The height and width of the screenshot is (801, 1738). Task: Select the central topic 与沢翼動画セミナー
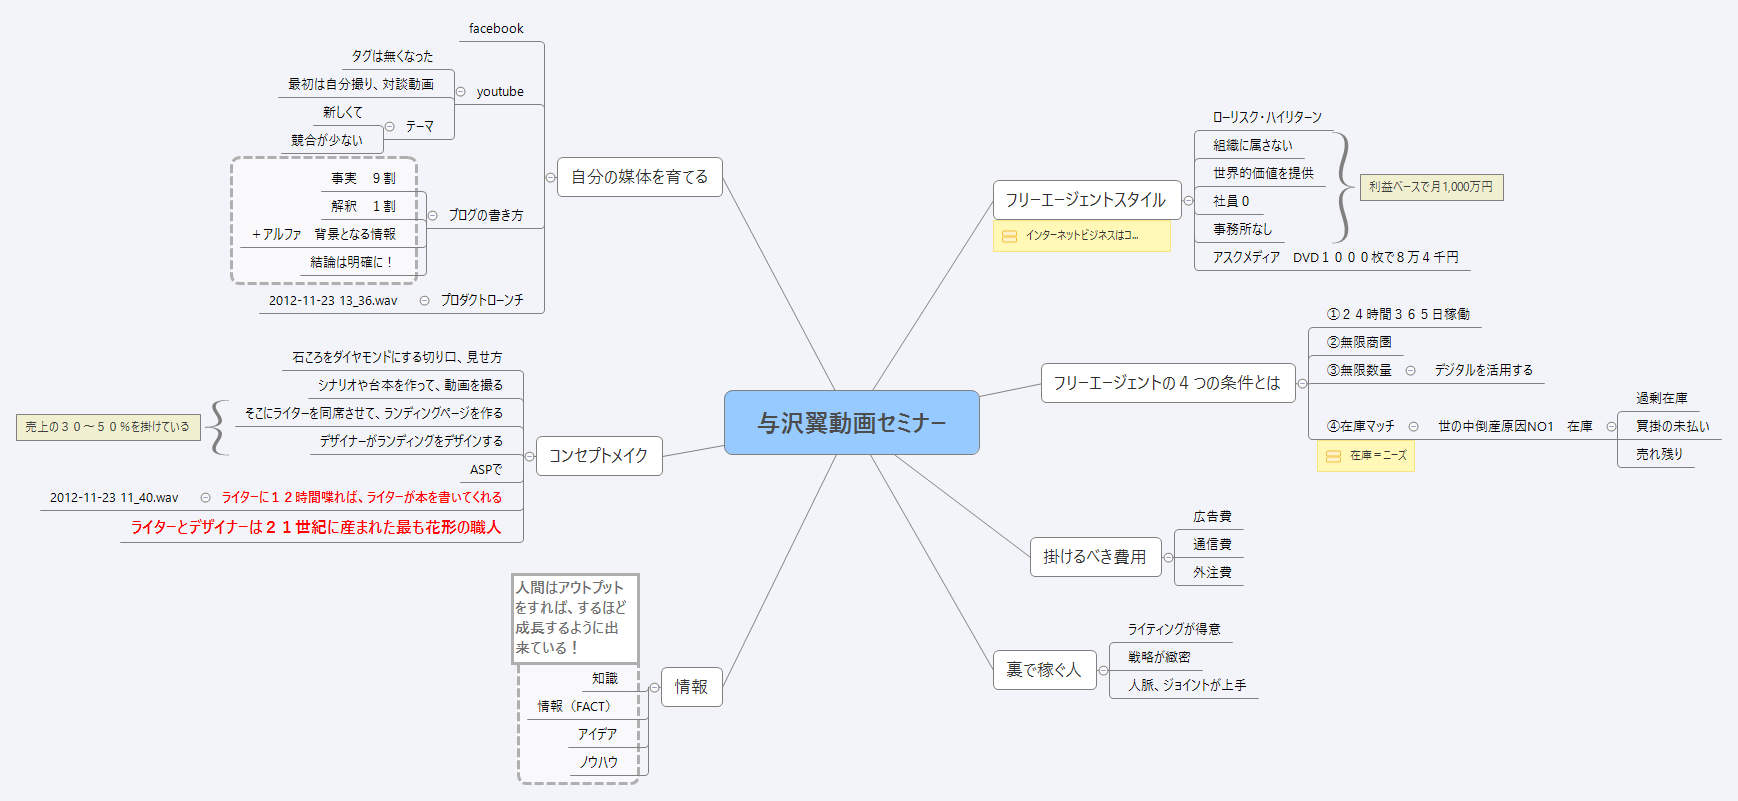tap(851, 423)
